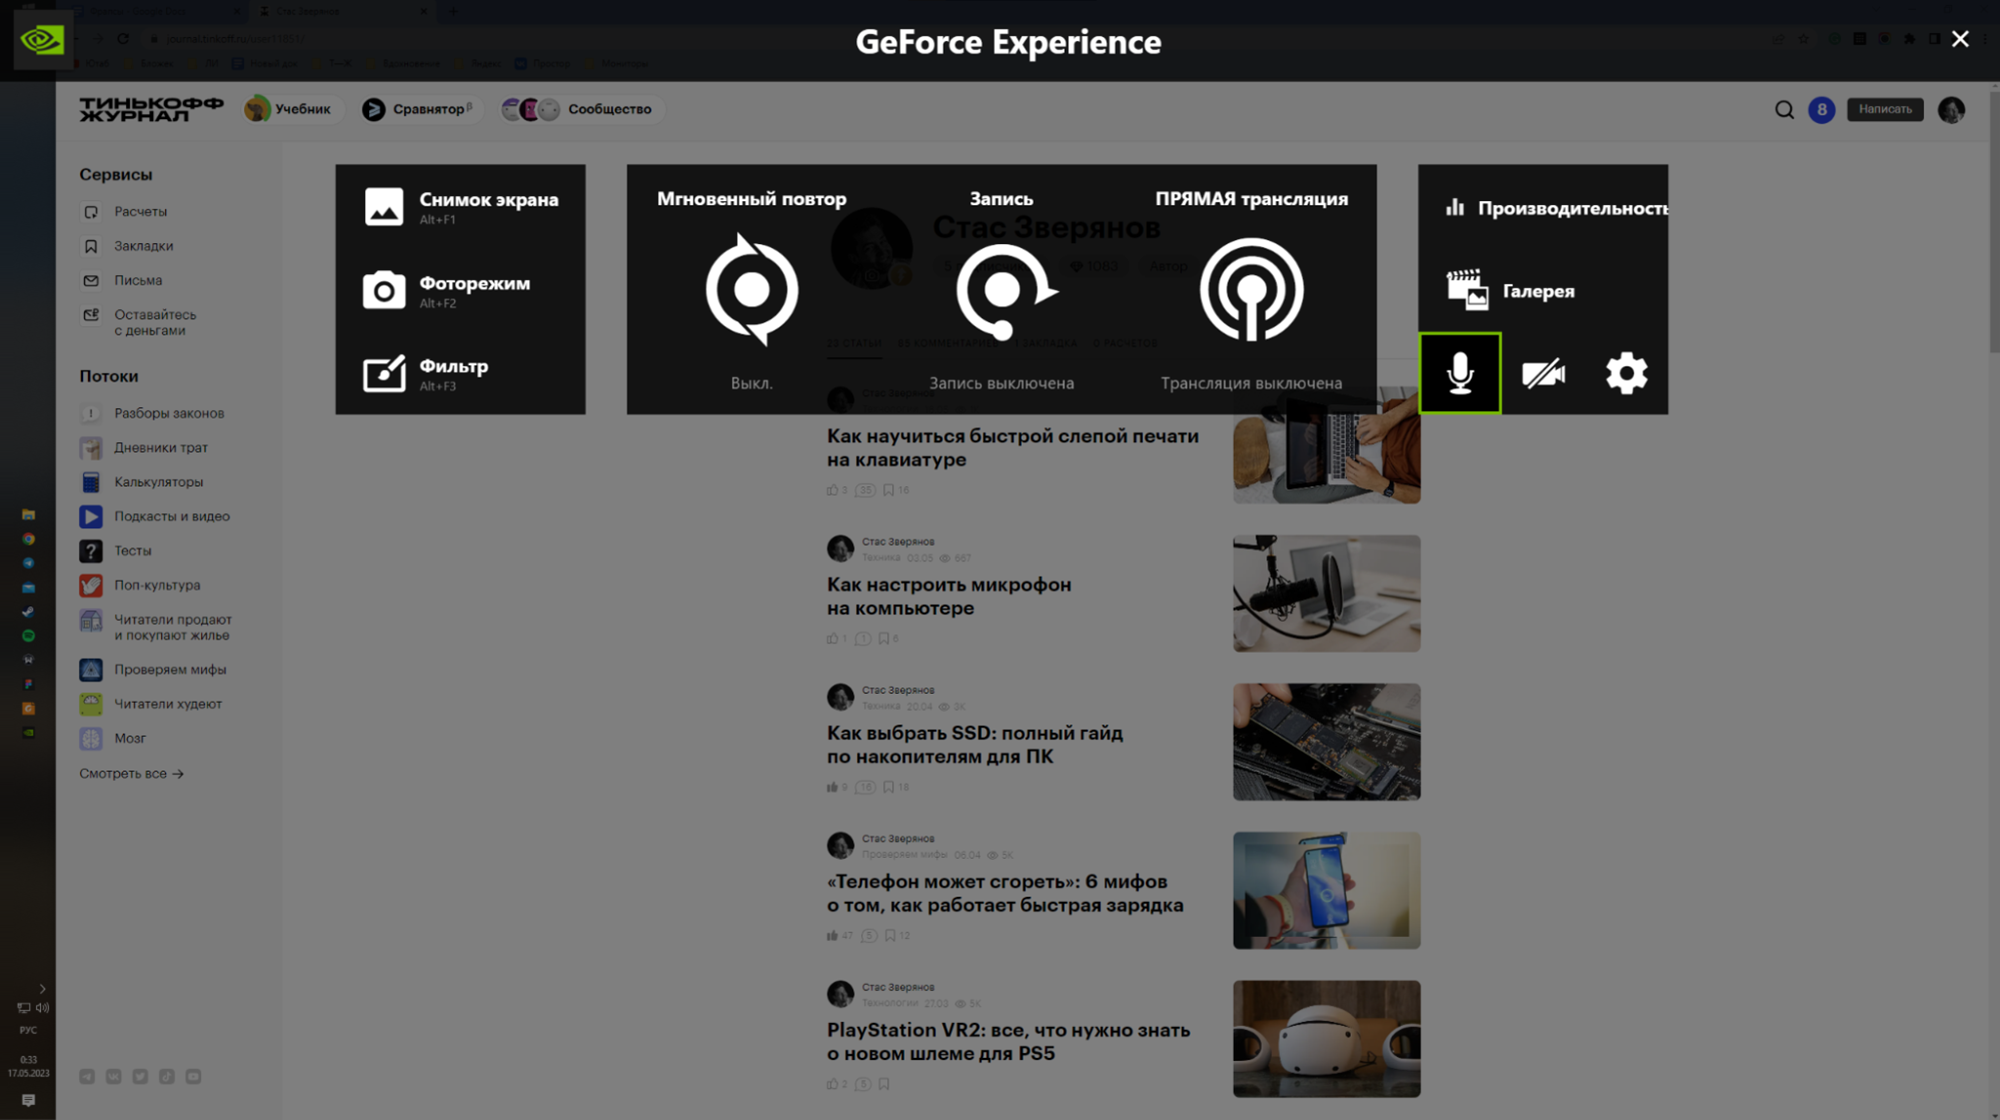Open article Как выбрать SSD
The height and width of the screenshot is (1120, 2000).
[x=974, y=745]
